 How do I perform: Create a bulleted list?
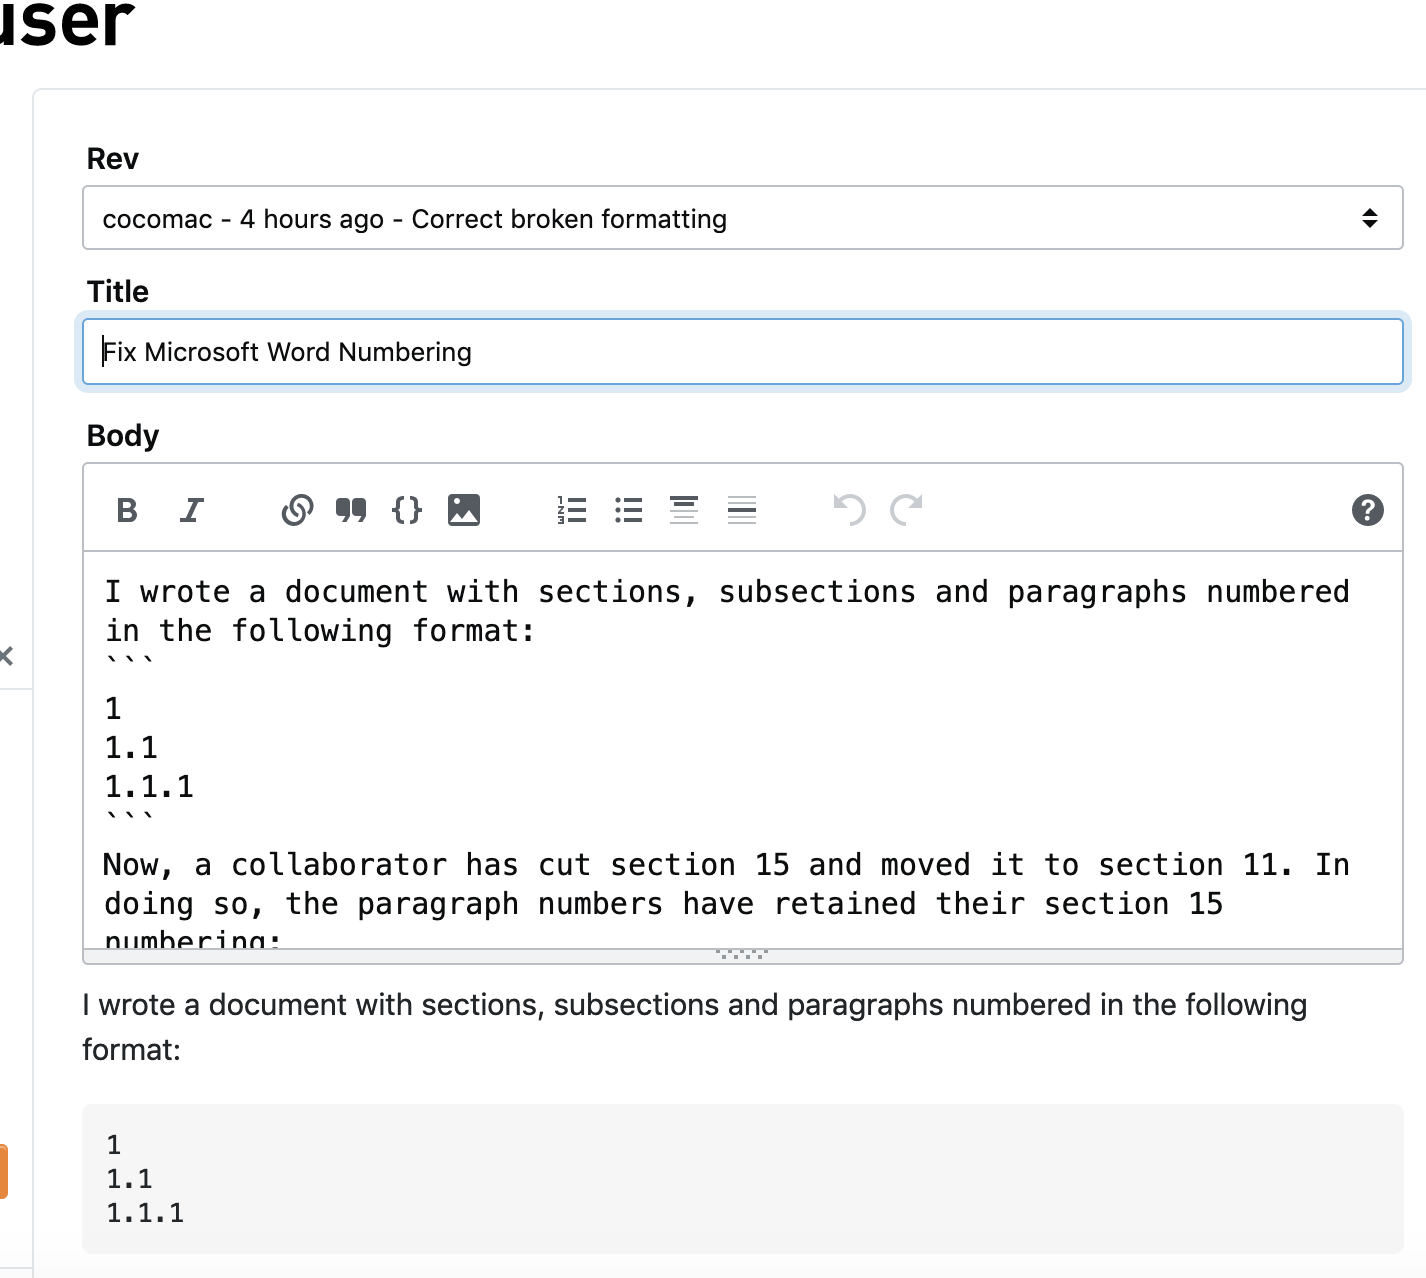[x=628, y=510]
